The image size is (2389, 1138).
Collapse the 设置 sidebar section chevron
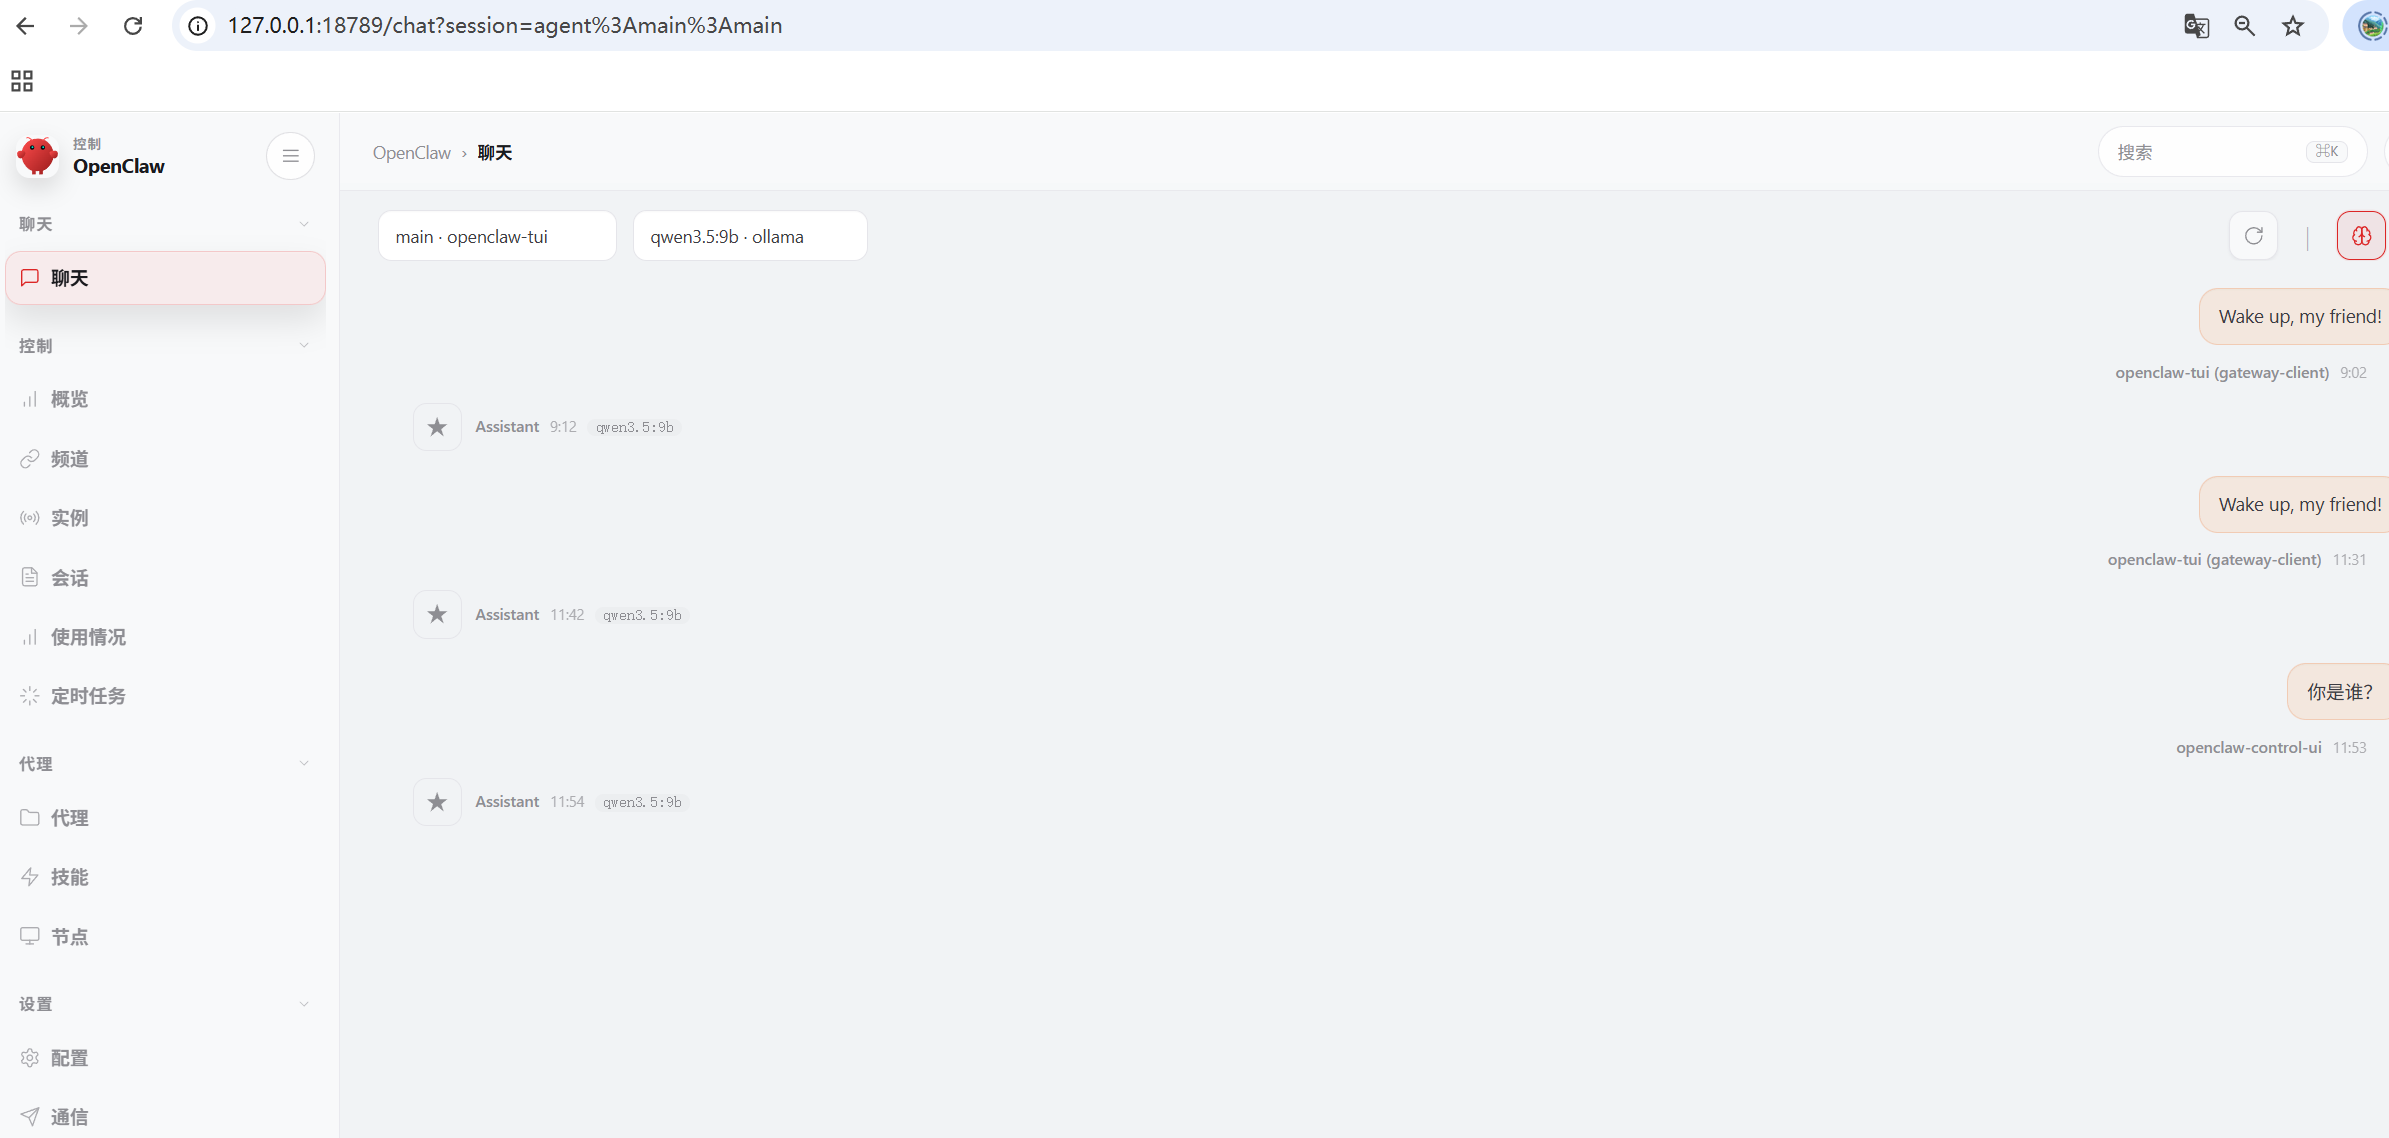(304, 1004)
